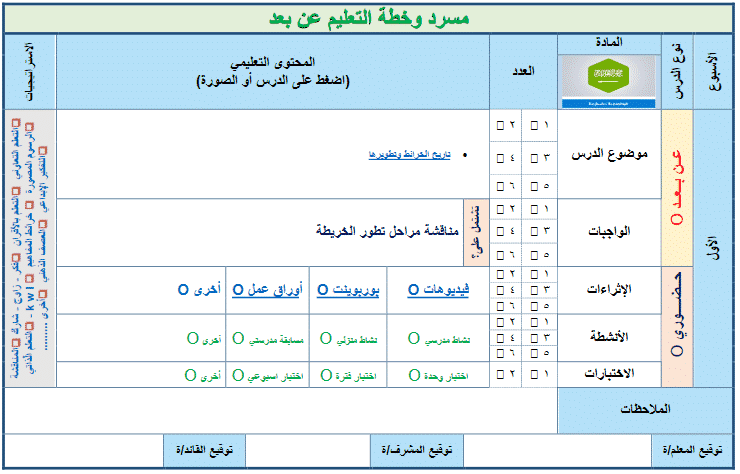Tick the العصف الذهني strategy checkbox
This screenshot has width=740, height=474.
(x=43, y=224)
